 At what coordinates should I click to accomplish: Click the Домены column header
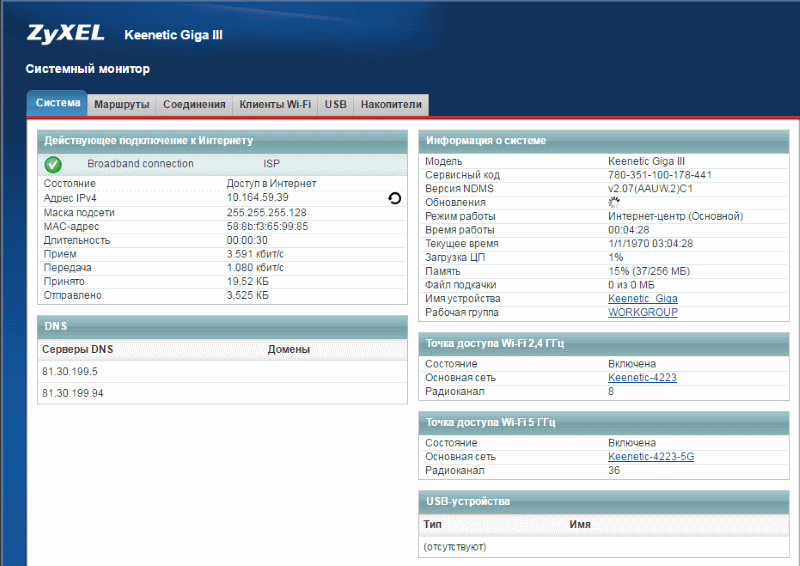coord(289,350)
